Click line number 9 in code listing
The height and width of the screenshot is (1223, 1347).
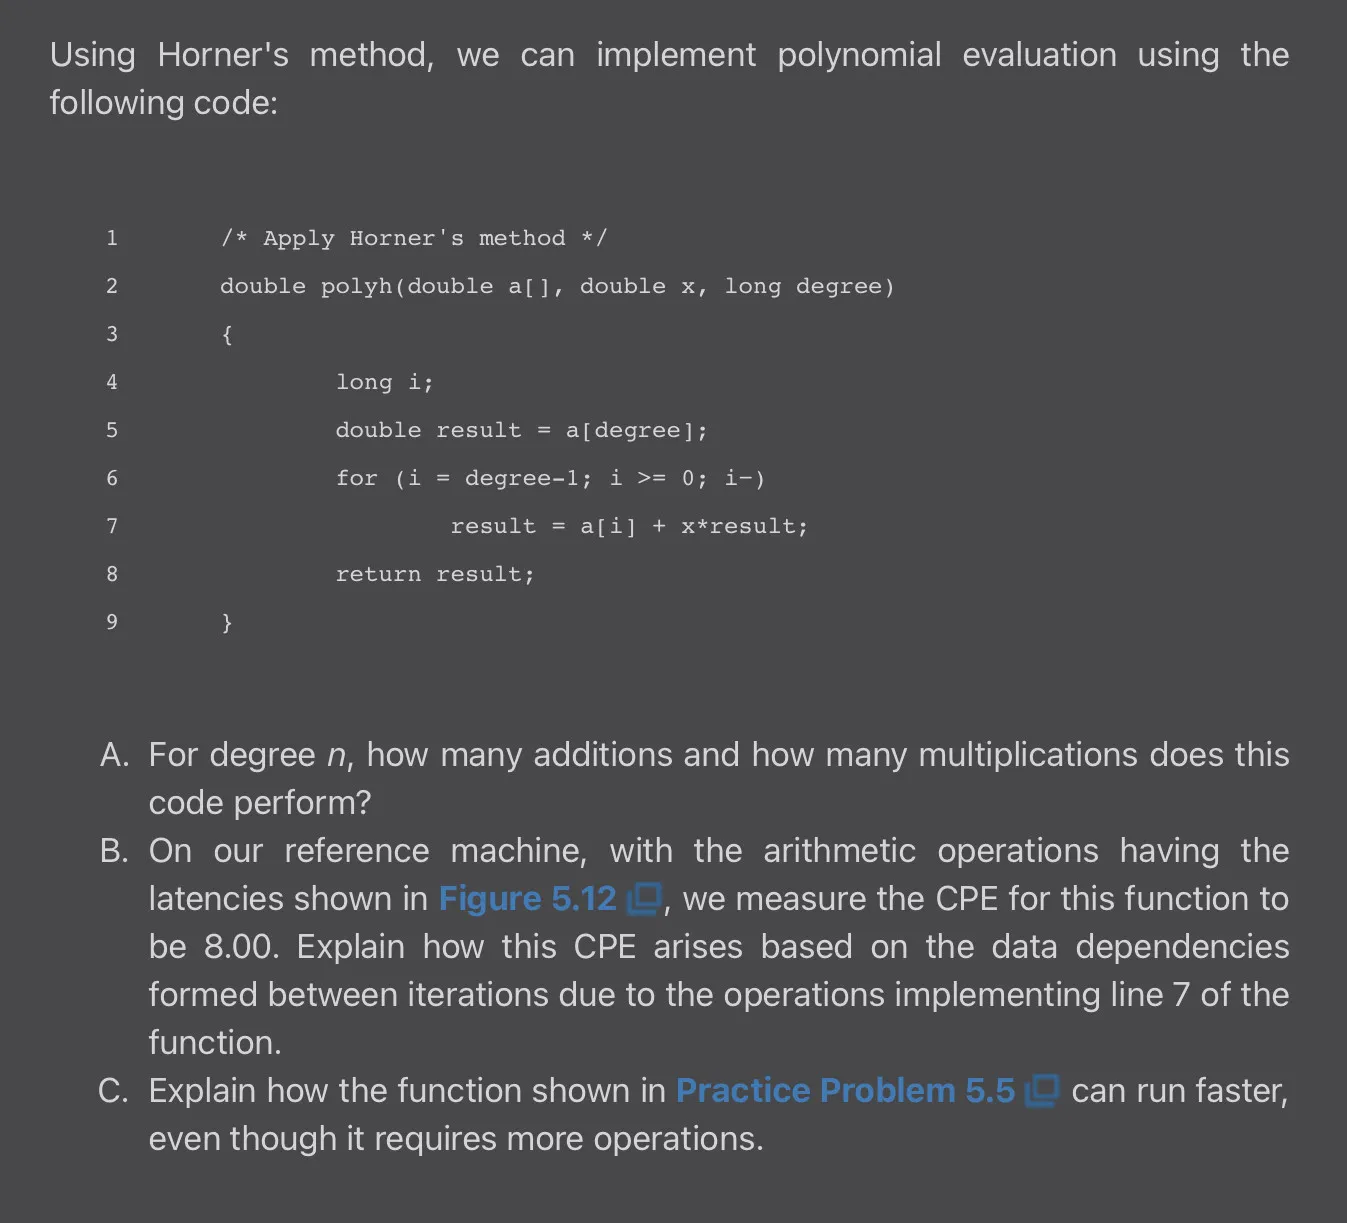point(112,622)
